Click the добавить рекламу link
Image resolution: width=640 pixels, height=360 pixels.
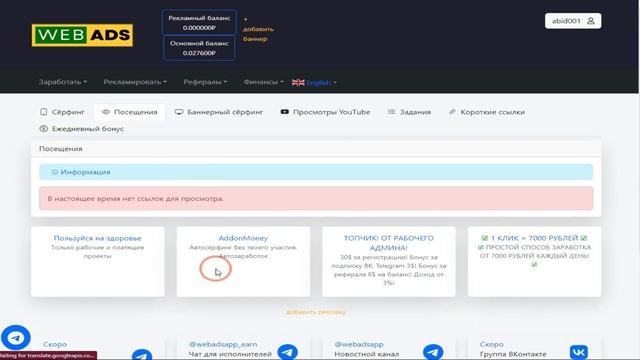316,312
